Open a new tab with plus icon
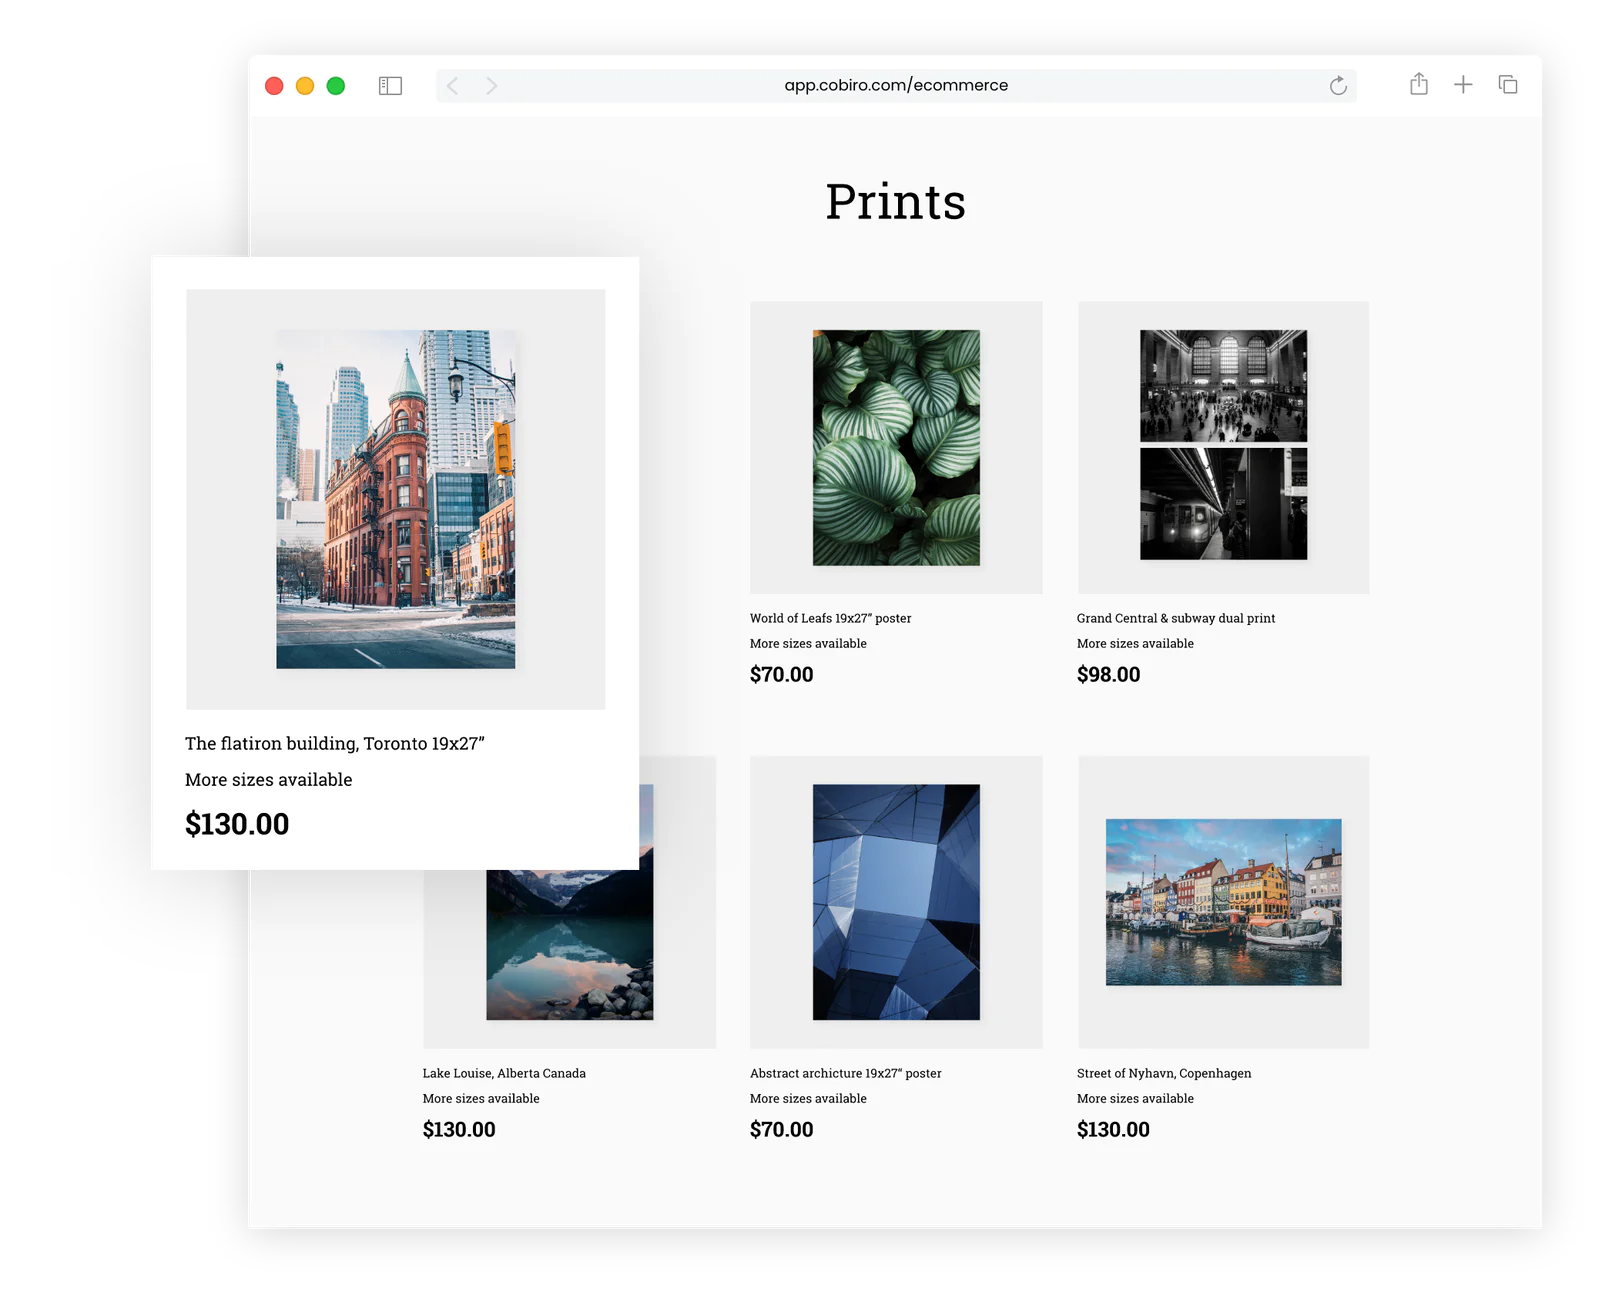The height and width of the screenshot is (1292, 1602). click(1463, 85)
